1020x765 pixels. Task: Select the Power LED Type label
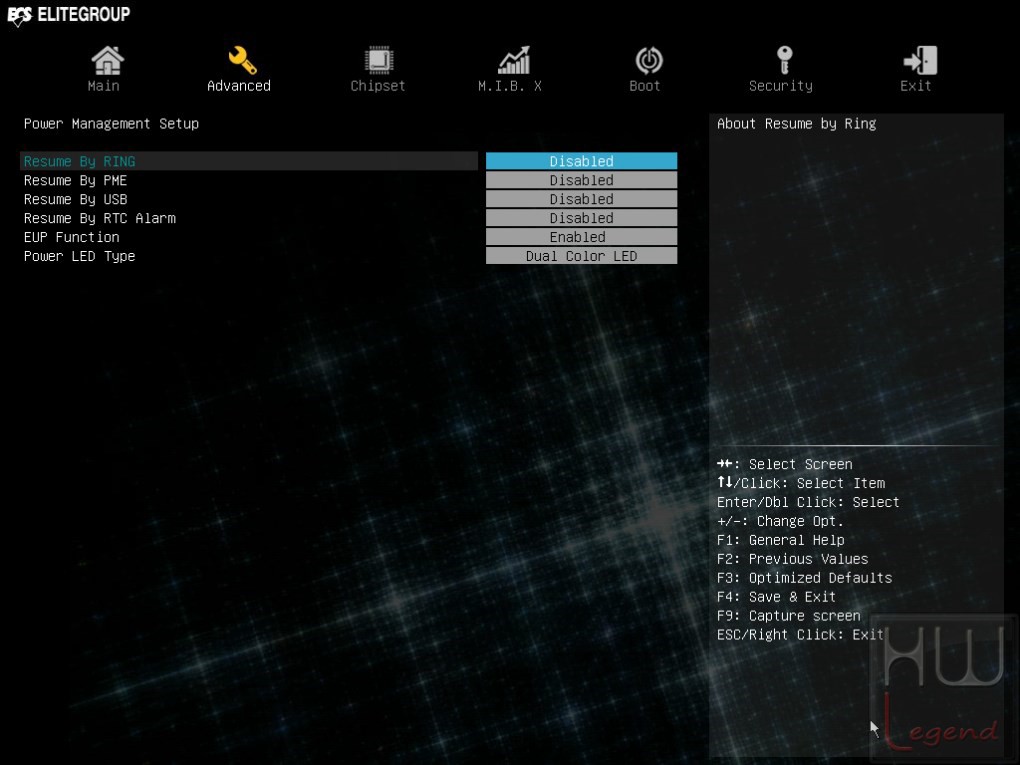[79, 256]
